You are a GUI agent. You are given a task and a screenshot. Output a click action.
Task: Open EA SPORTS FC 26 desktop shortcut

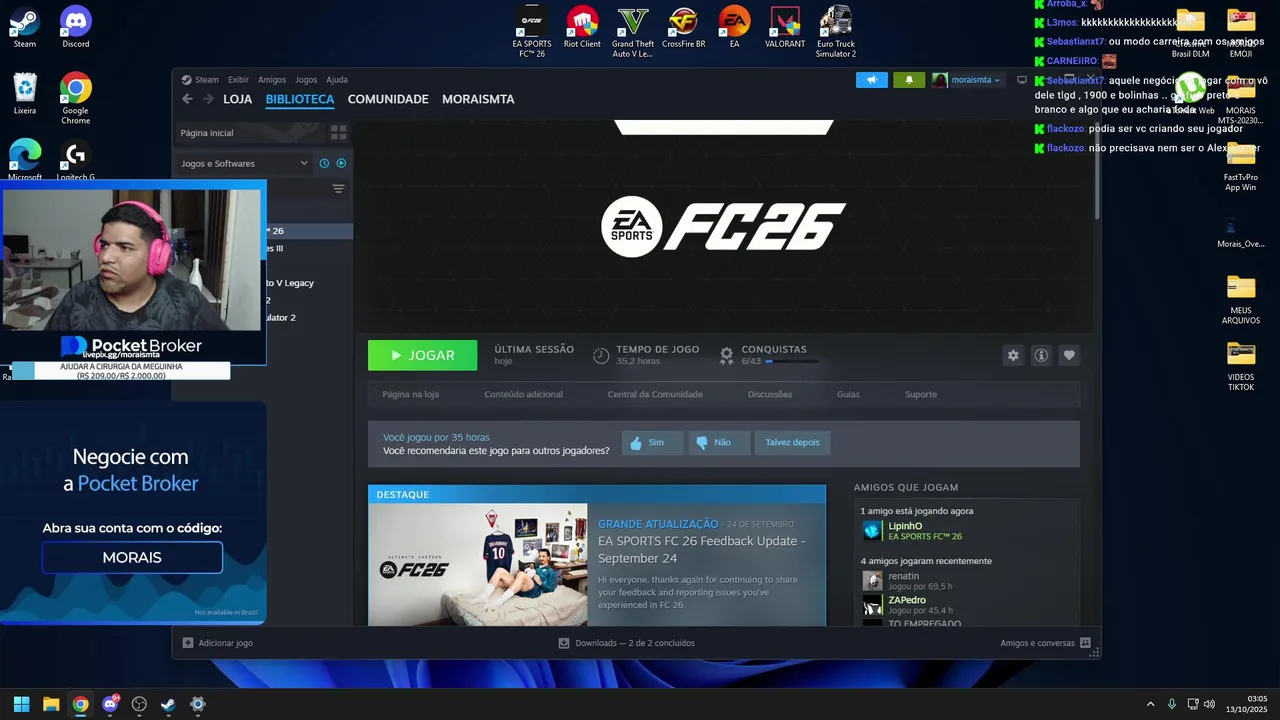(532, 32)
